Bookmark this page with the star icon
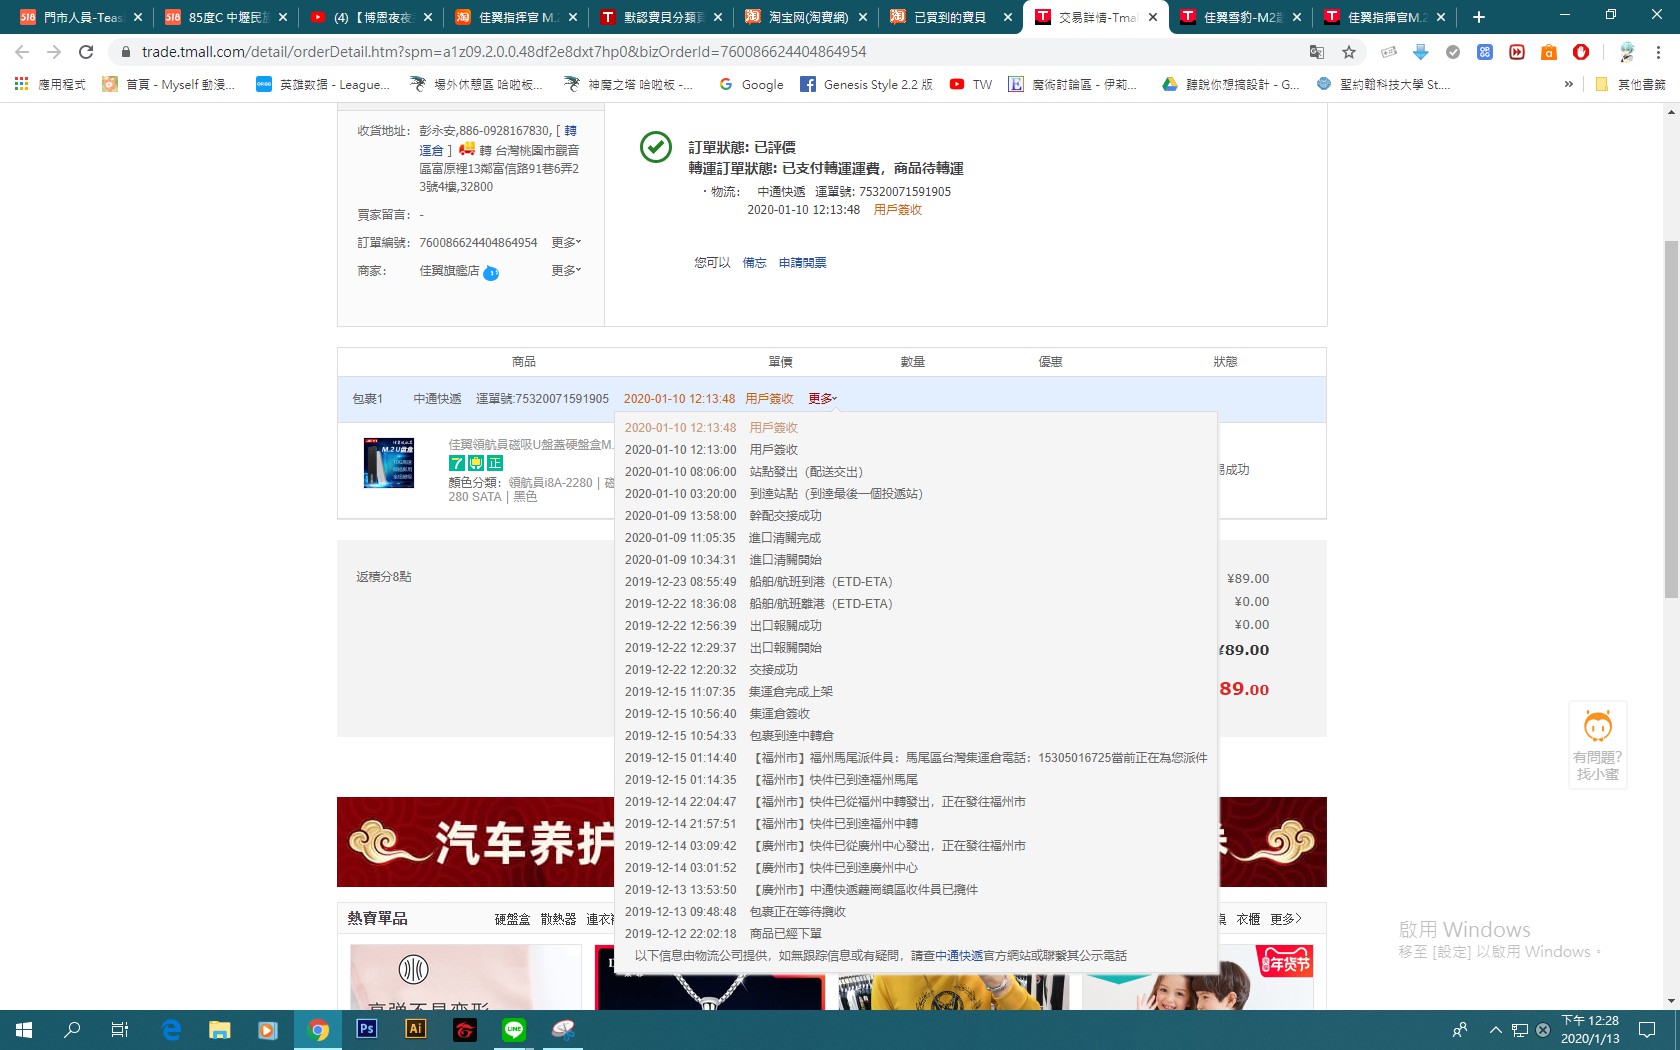 click(1349, 52)
